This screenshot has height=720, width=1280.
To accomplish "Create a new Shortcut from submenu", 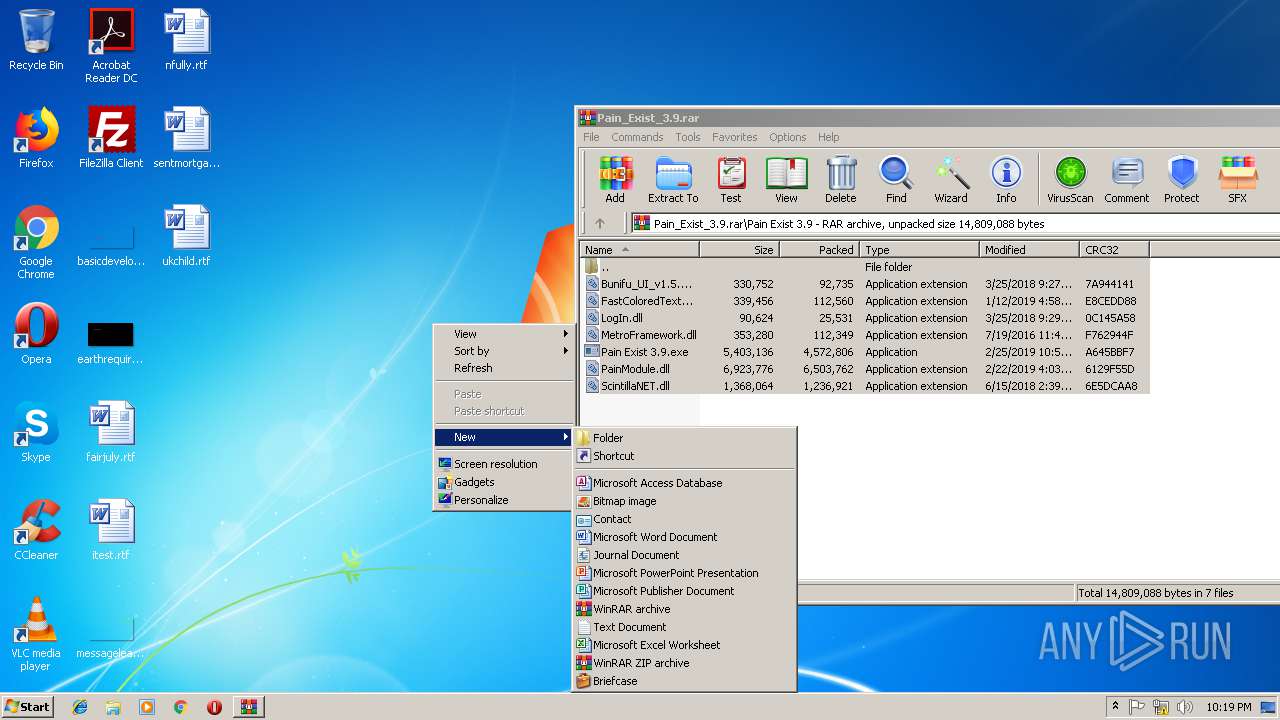I will [685, 456].
